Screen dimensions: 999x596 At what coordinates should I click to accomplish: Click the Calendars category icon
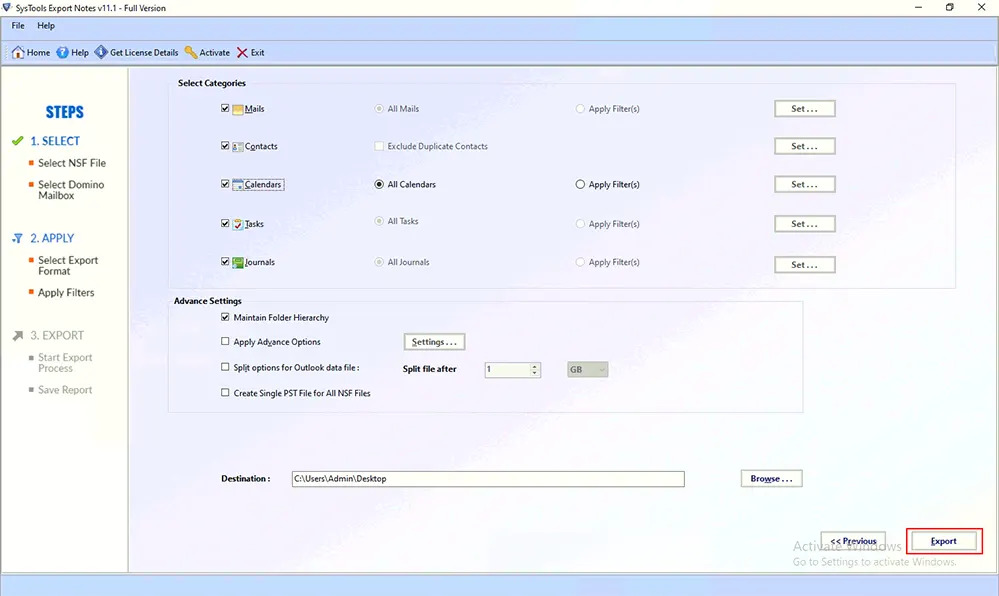coord(238,185)
